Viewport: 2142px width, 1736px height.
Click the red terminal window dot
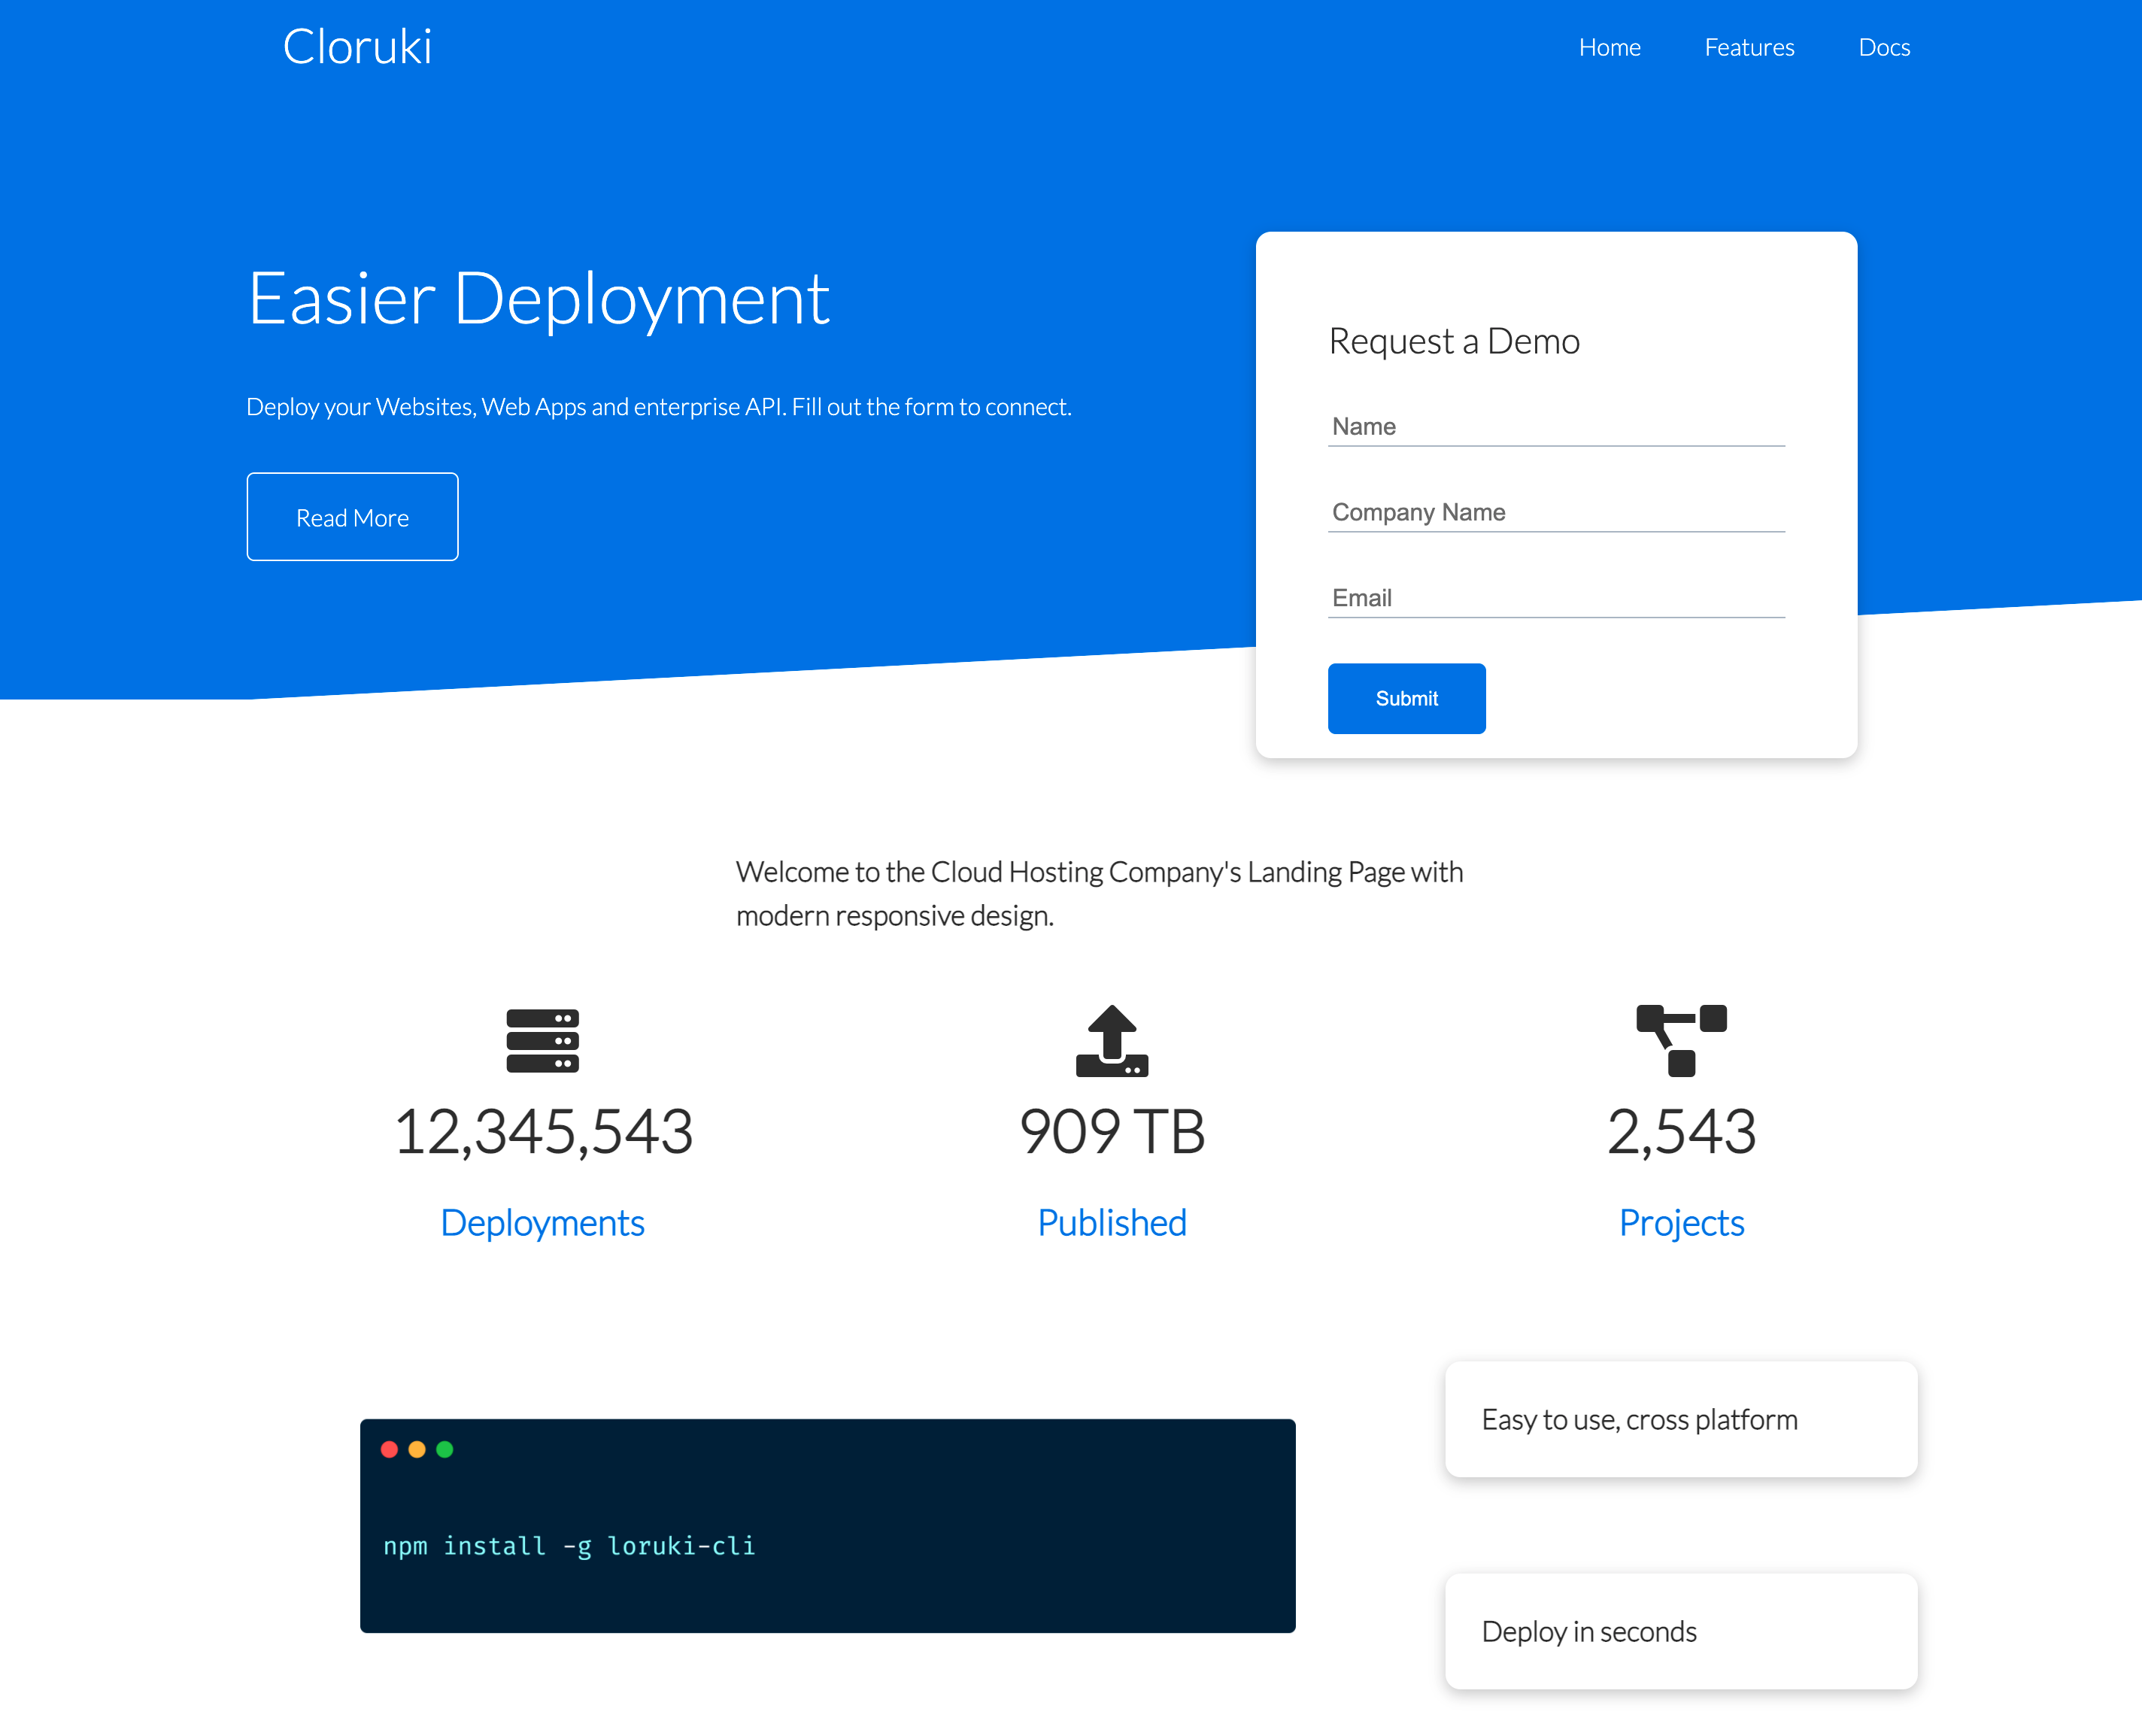pyautogui.click(x=390, y=1449)
